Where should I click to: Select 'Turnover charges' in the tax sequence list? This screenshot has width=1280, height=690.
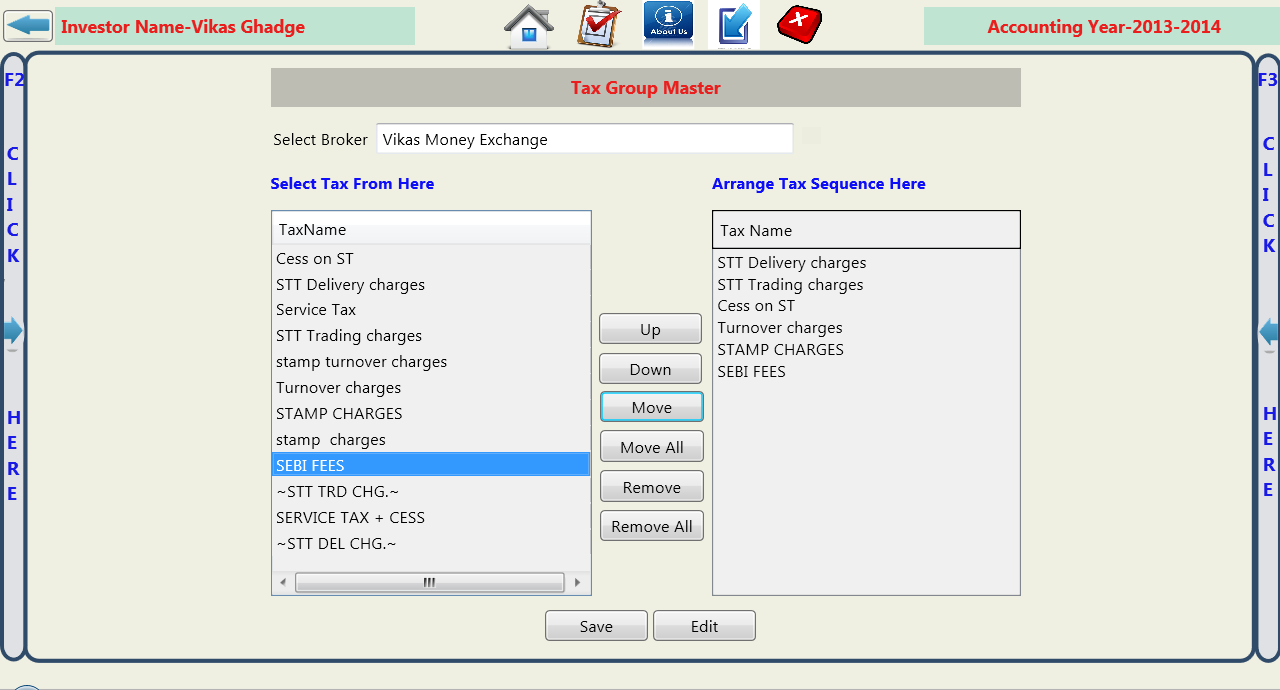[780, 328]
